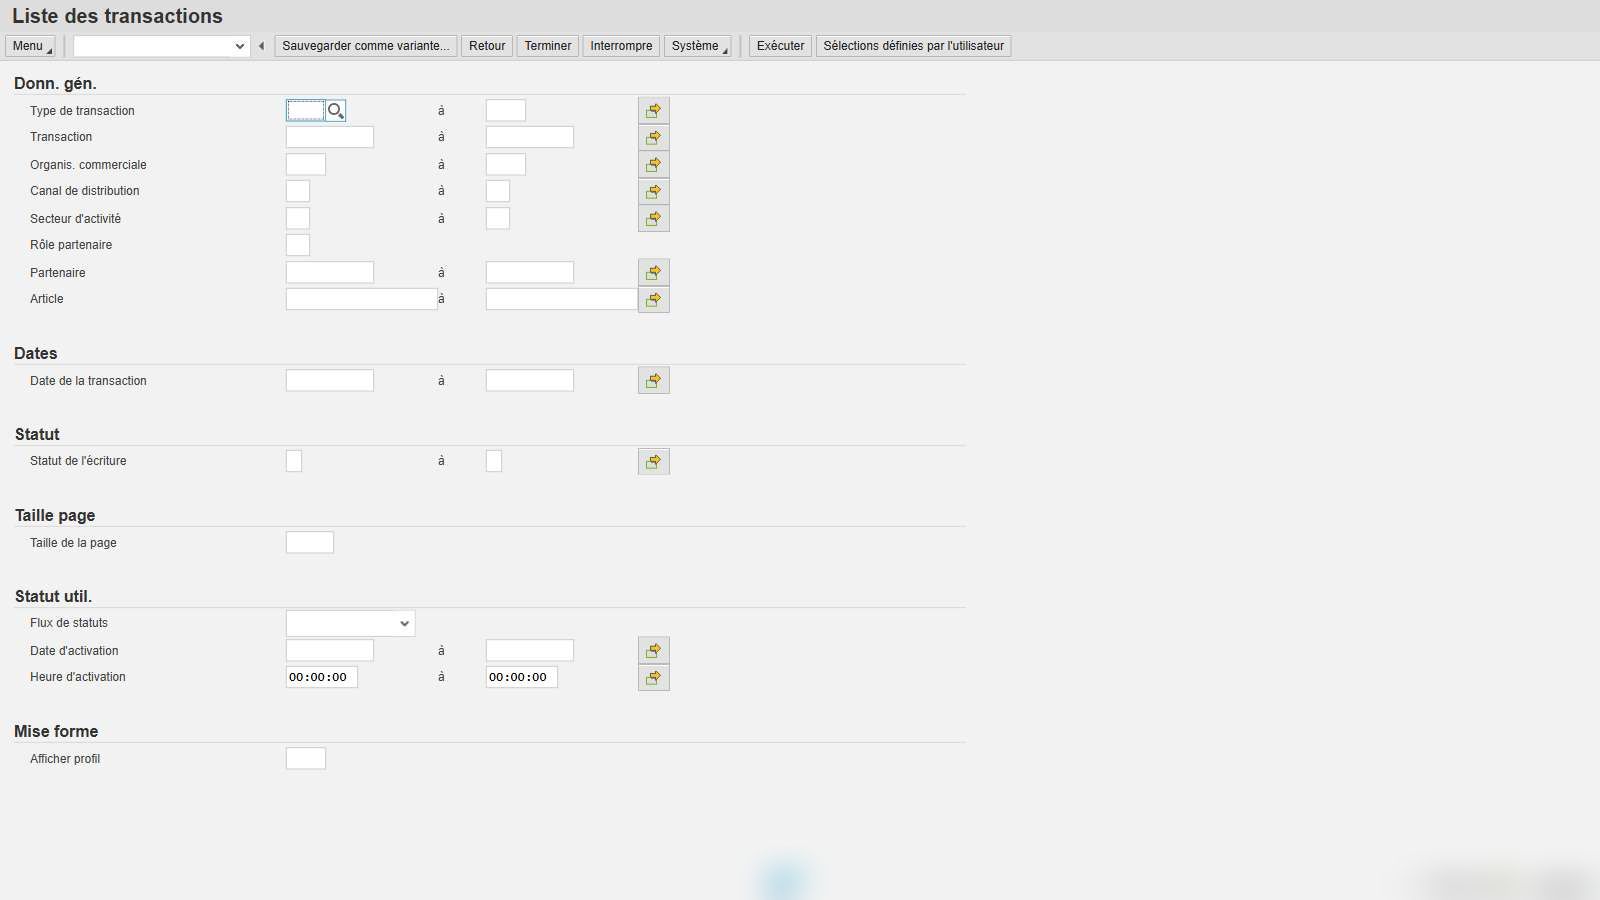Focus the Article to-field

point(562,299)
